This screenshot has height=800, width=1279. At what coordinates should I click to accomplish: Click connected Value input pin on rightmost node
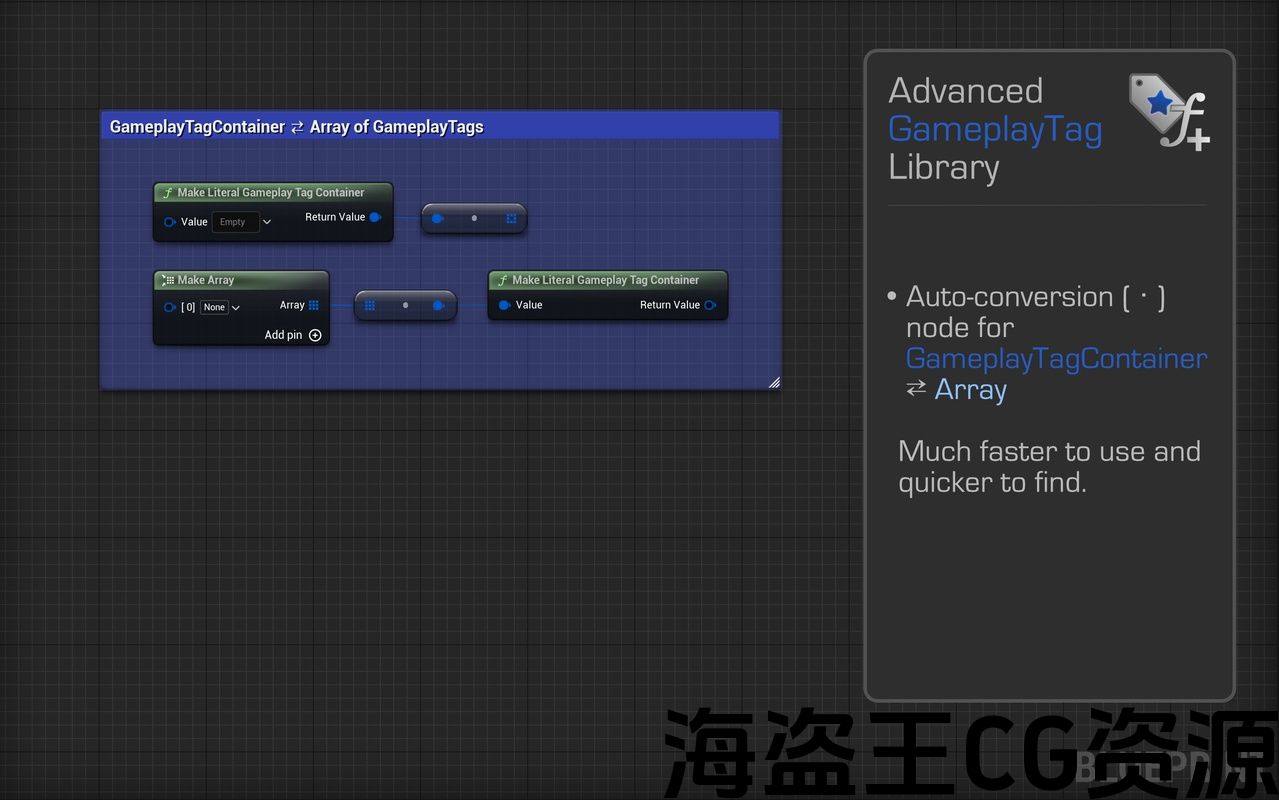point(505,305)
